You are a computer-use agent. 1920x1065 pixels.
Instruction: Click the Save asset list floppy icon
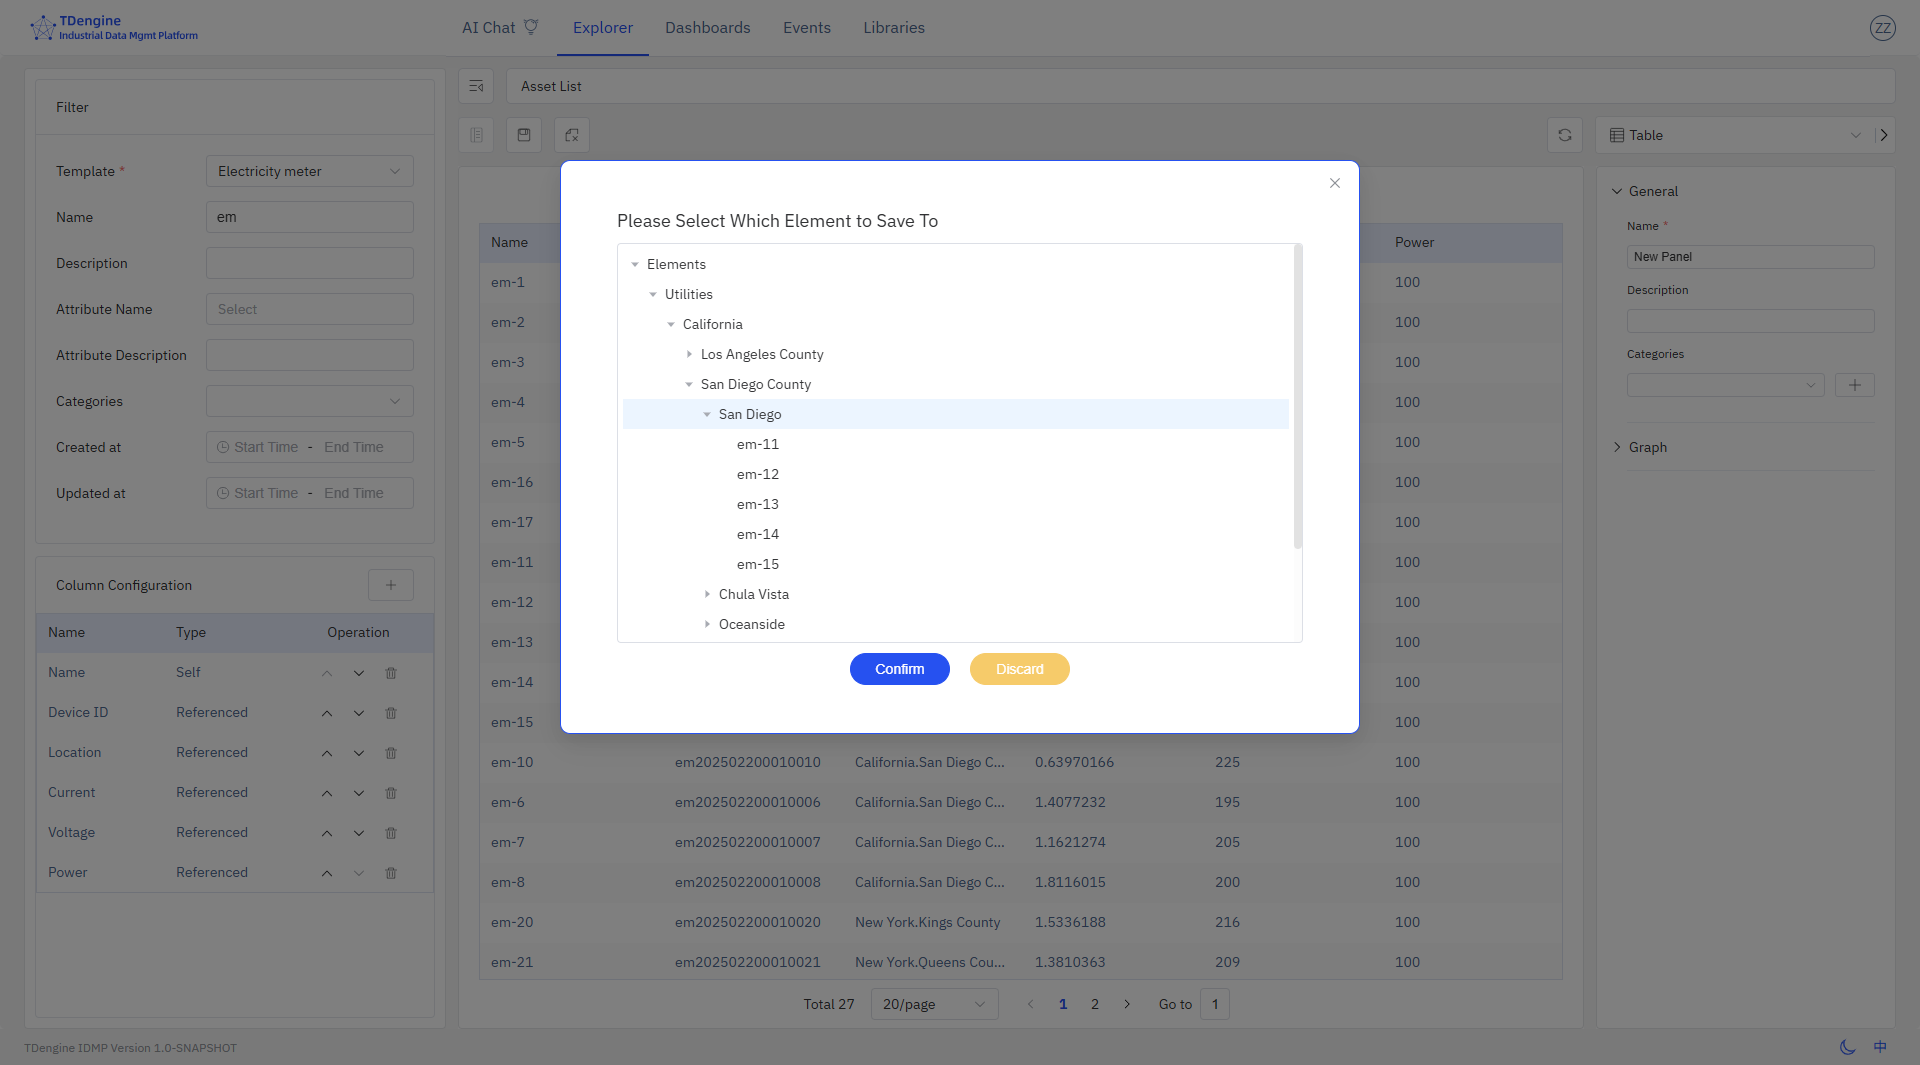[x=524, y=135]
